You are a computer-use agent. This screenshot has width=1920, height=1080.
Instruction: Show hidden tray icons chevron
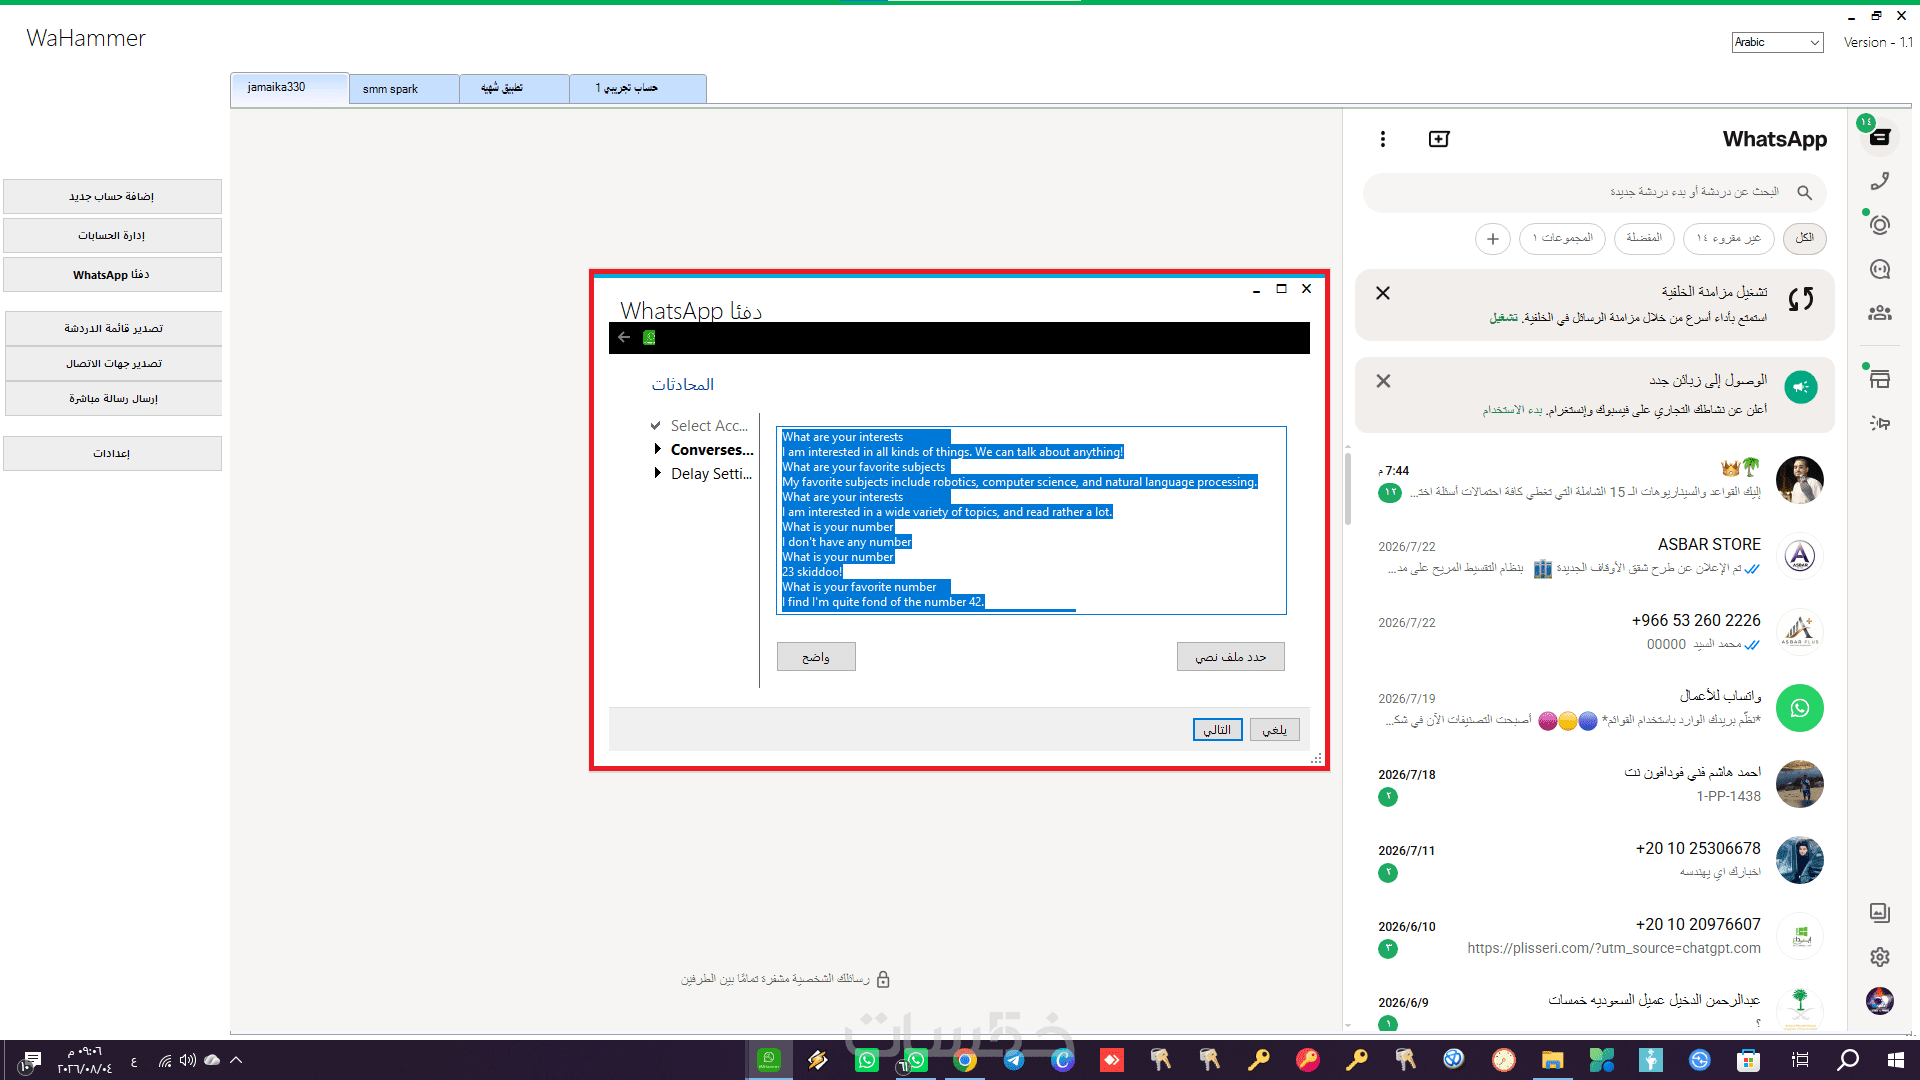pyautogui.click(x=237, y=1060)
